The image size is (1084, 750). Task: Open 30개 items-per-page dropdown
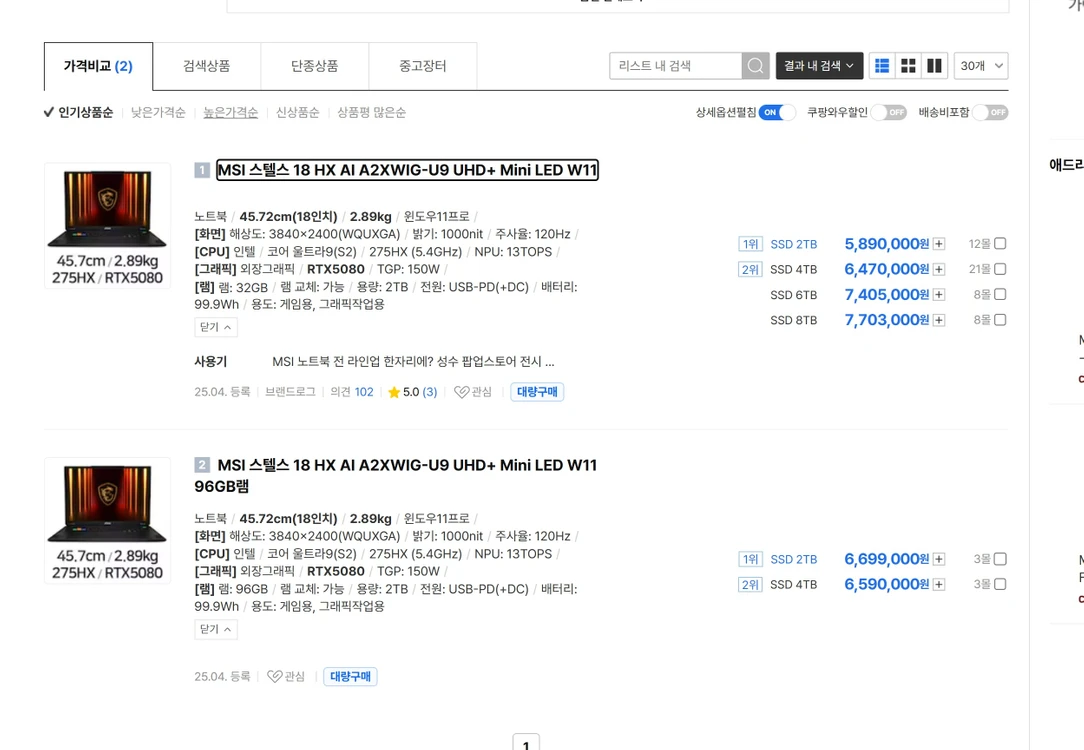[x=981, y=66]
